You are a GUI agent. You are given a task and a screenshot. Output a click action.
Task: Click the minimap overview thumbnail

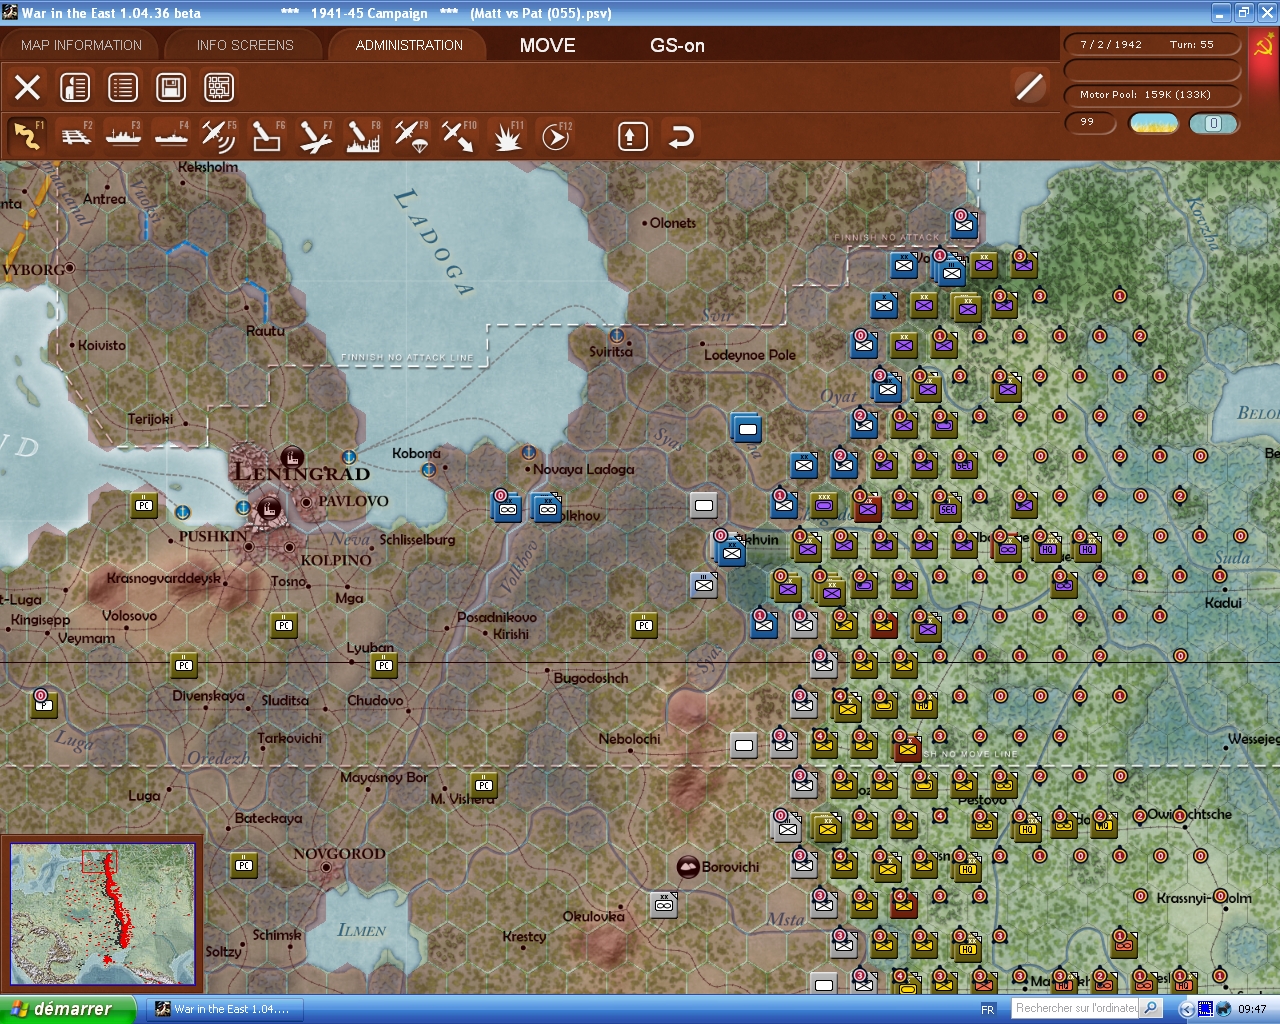(103, 914)
